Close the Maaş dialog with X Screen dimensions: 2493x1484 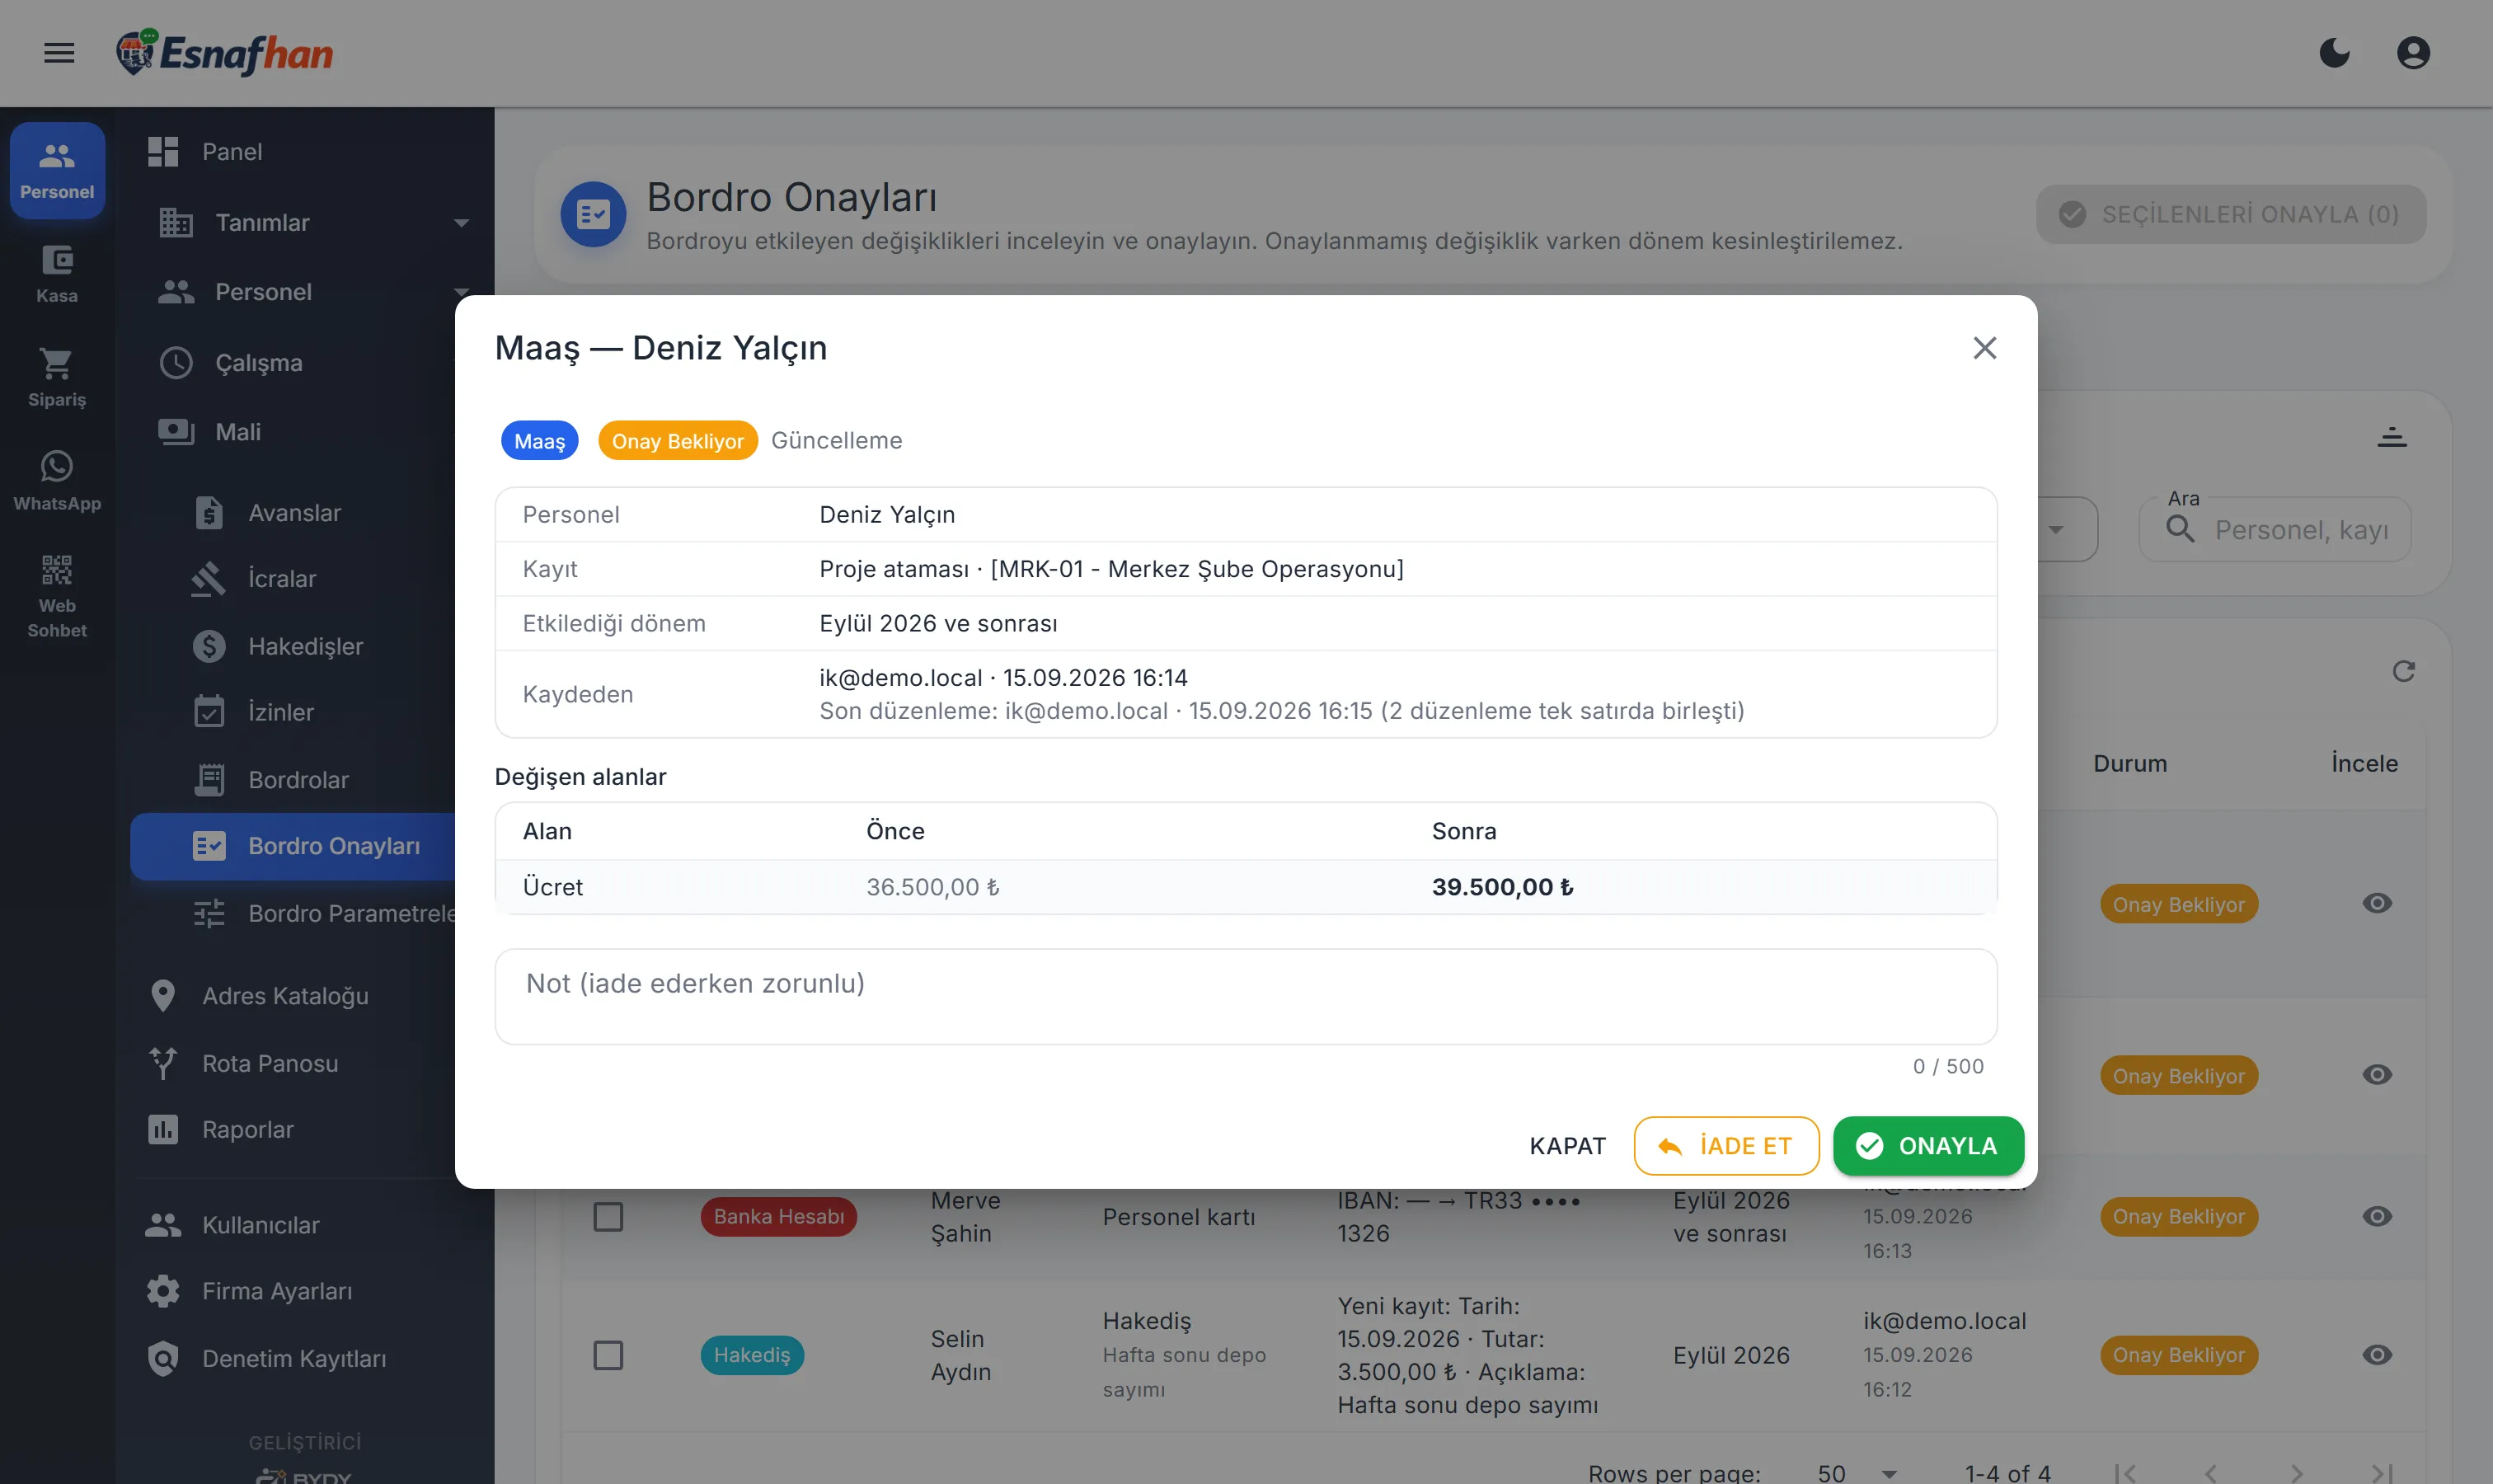click(1984, 348)
